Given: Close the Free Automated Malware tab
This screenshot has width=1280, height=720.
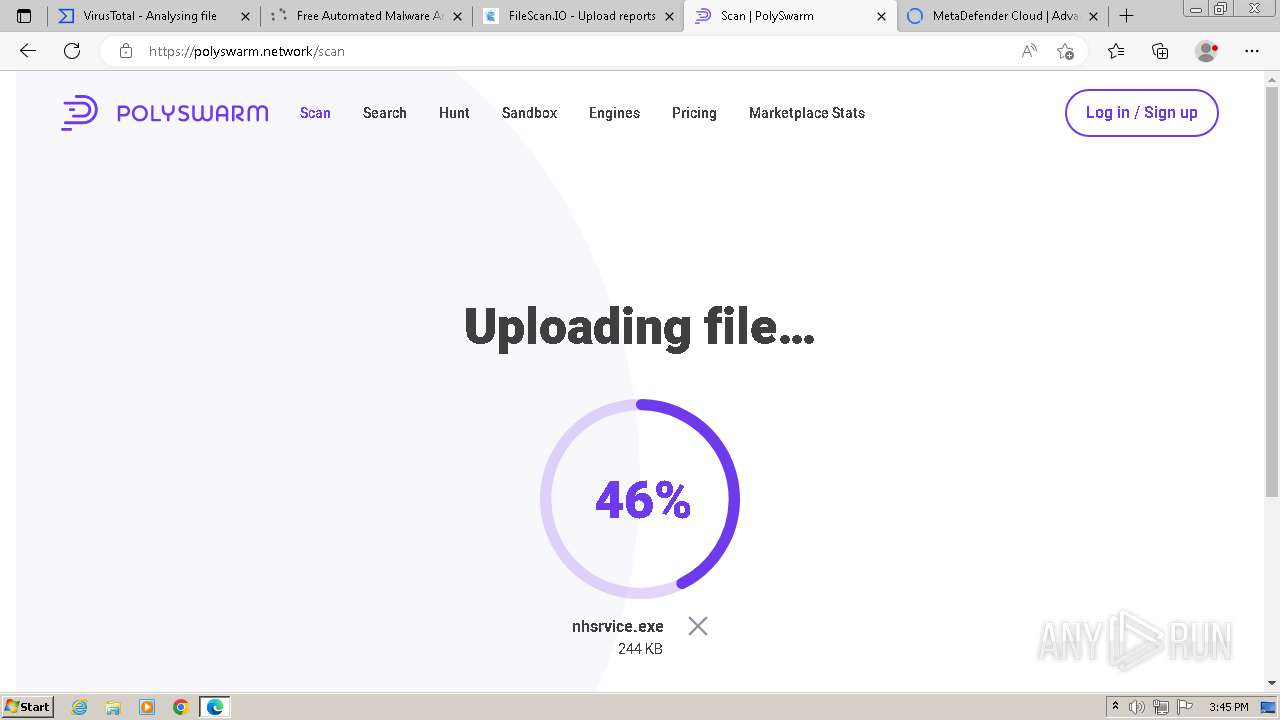Looking at the screenshot, I should (458, 16).
